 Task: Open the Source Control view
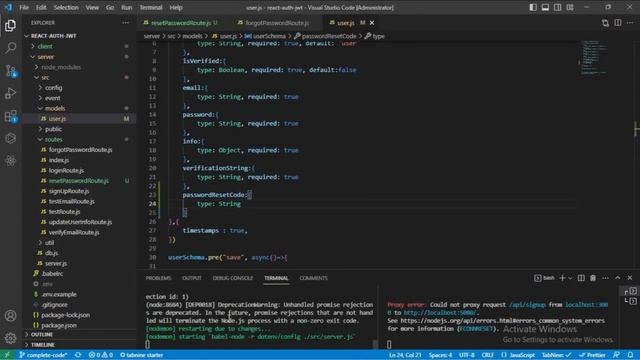click(11, 71)
